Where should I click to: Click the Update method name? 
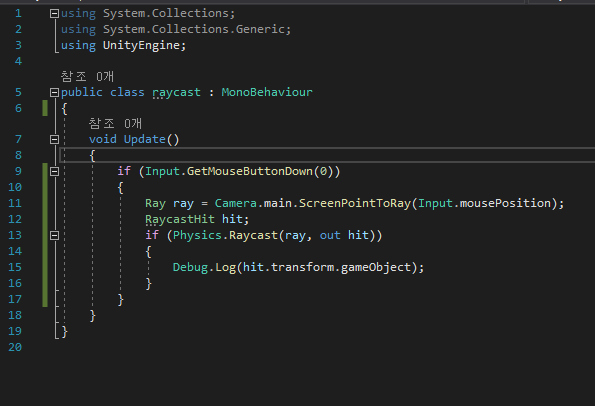(x=145, y=140)
